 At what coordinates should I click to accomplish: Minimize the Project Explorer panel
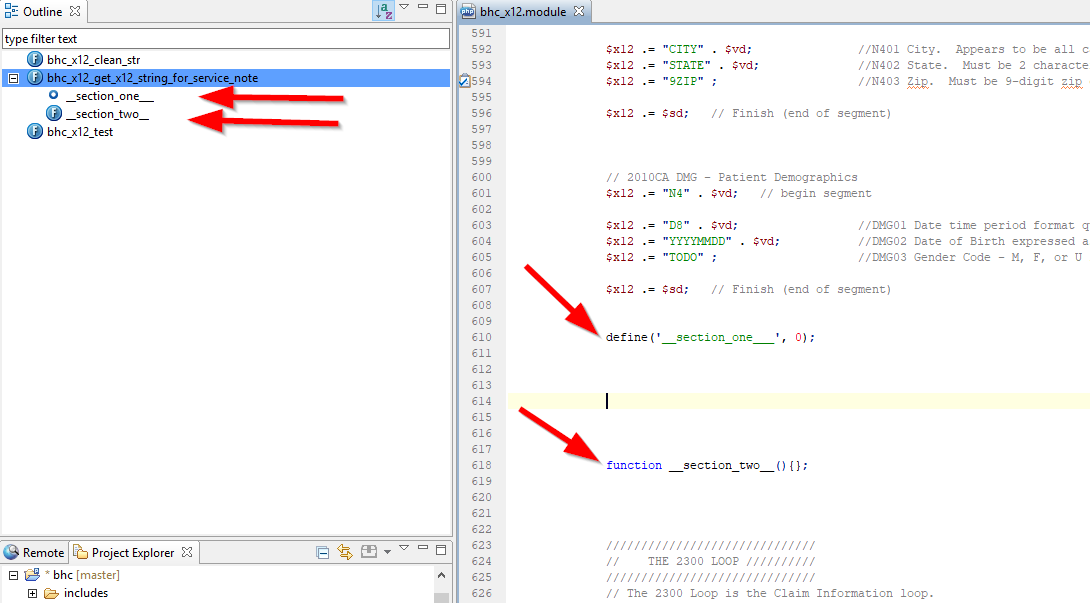[x=423, y=548]
